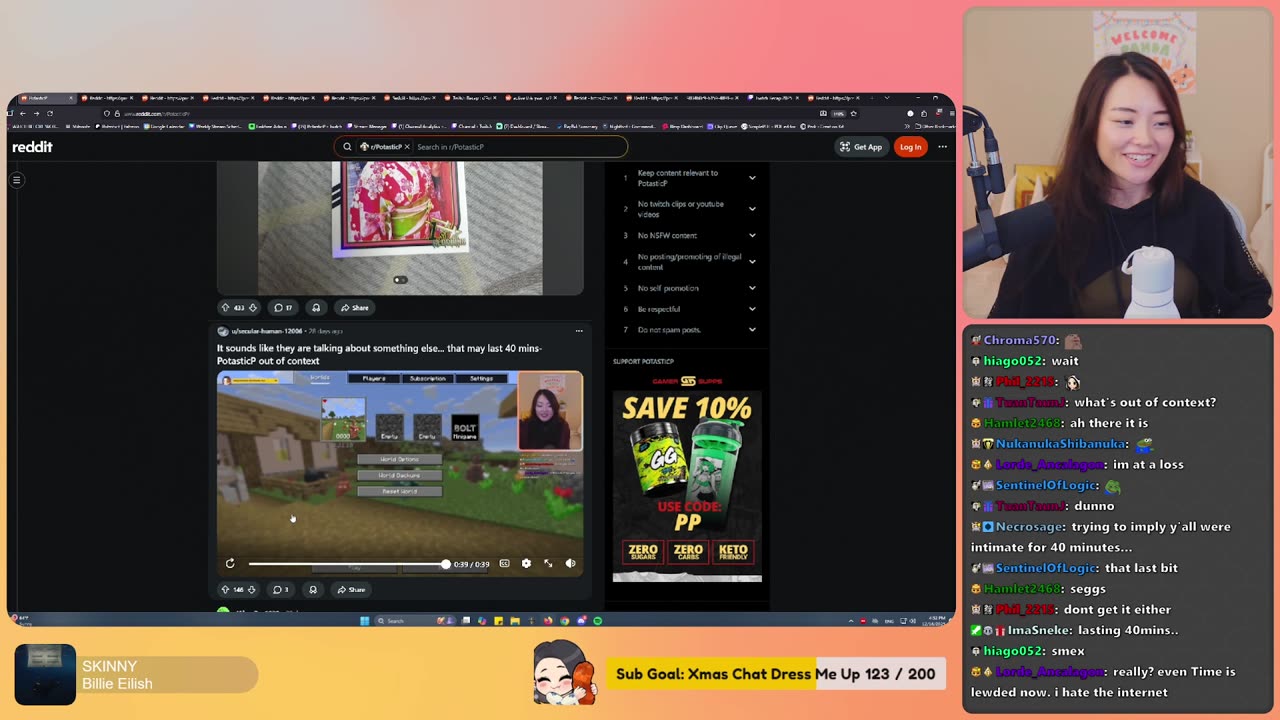1280x720 pixels.
Task: Open the 17 comments on kimono post
Action: click(x=283, y=307)
